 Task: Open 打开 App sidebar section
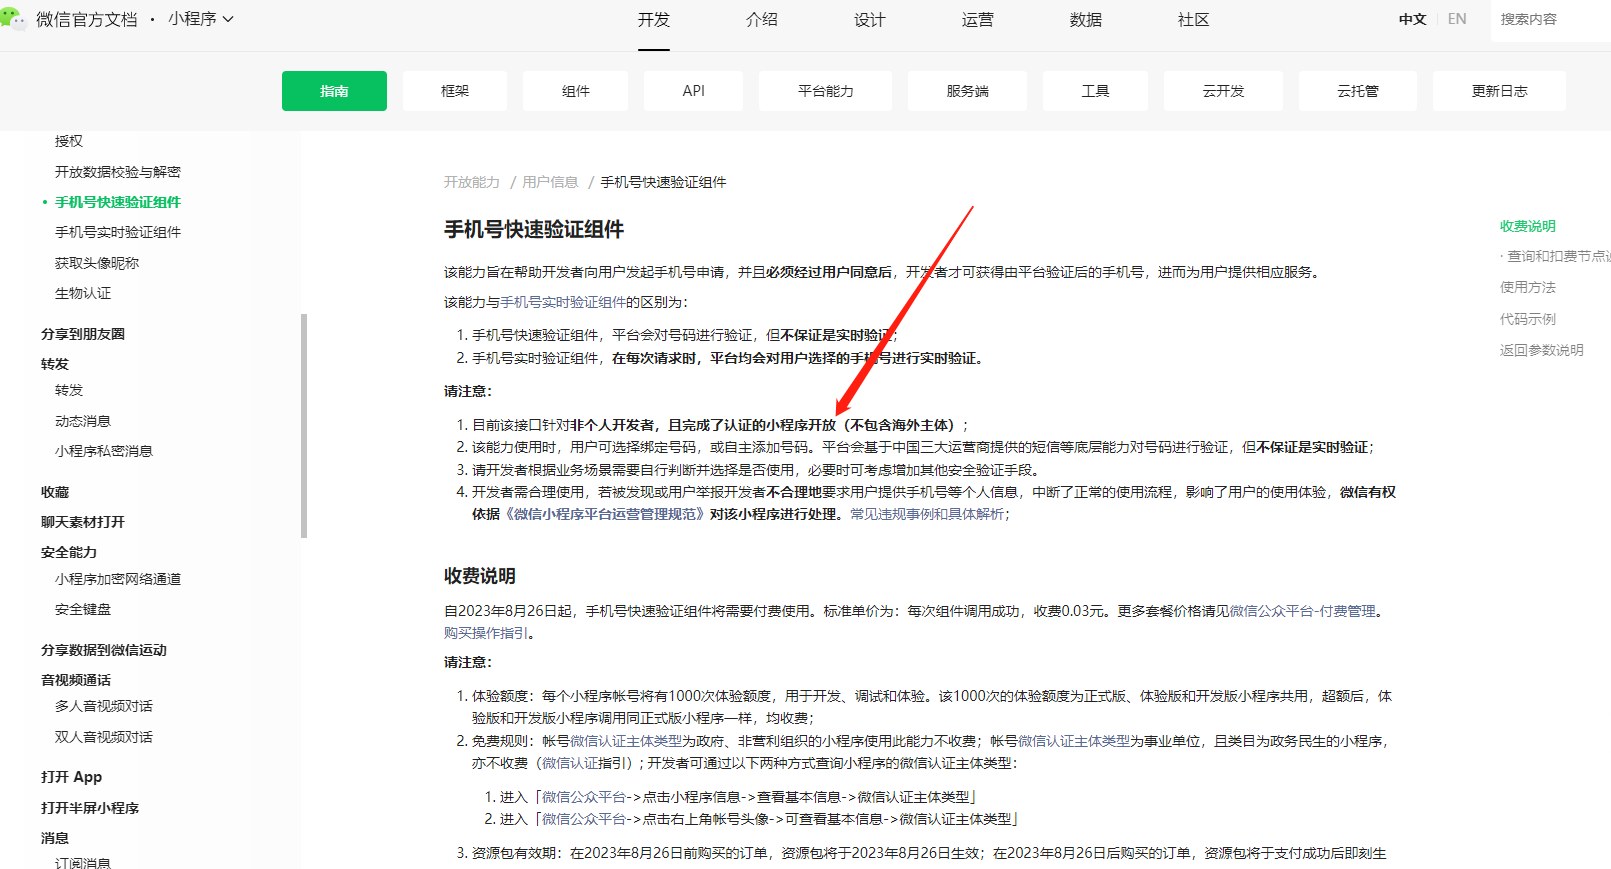pyautogui.click(x=71, y=777)
